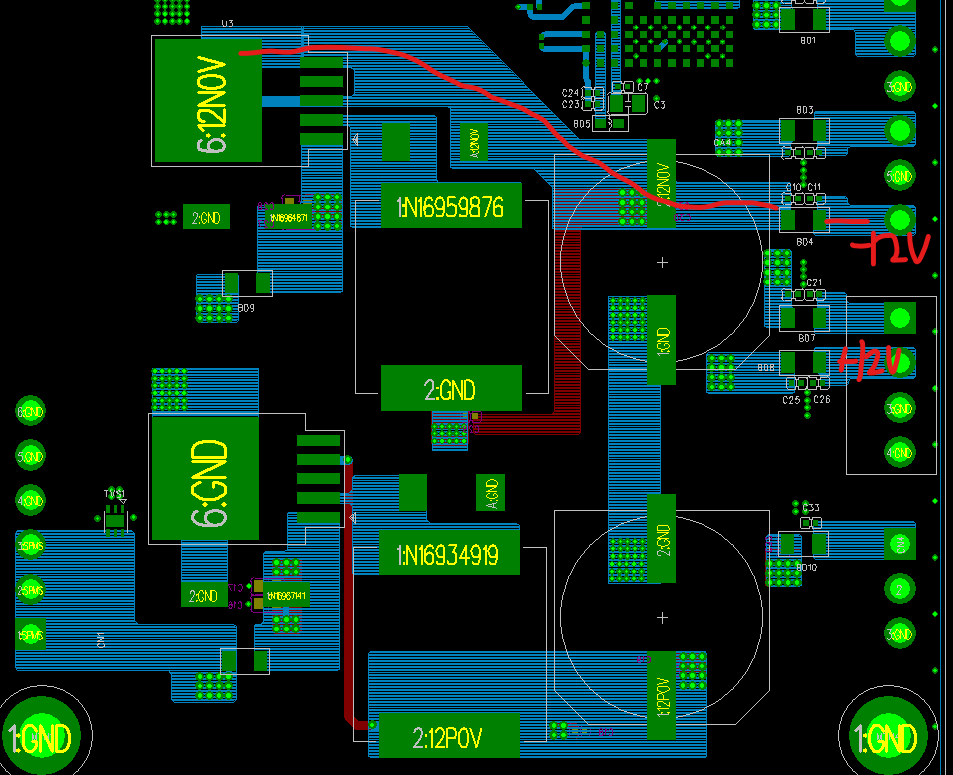Select the small 2:GND pad beside N16964871

pyautogui.click(x=206, y=217)
